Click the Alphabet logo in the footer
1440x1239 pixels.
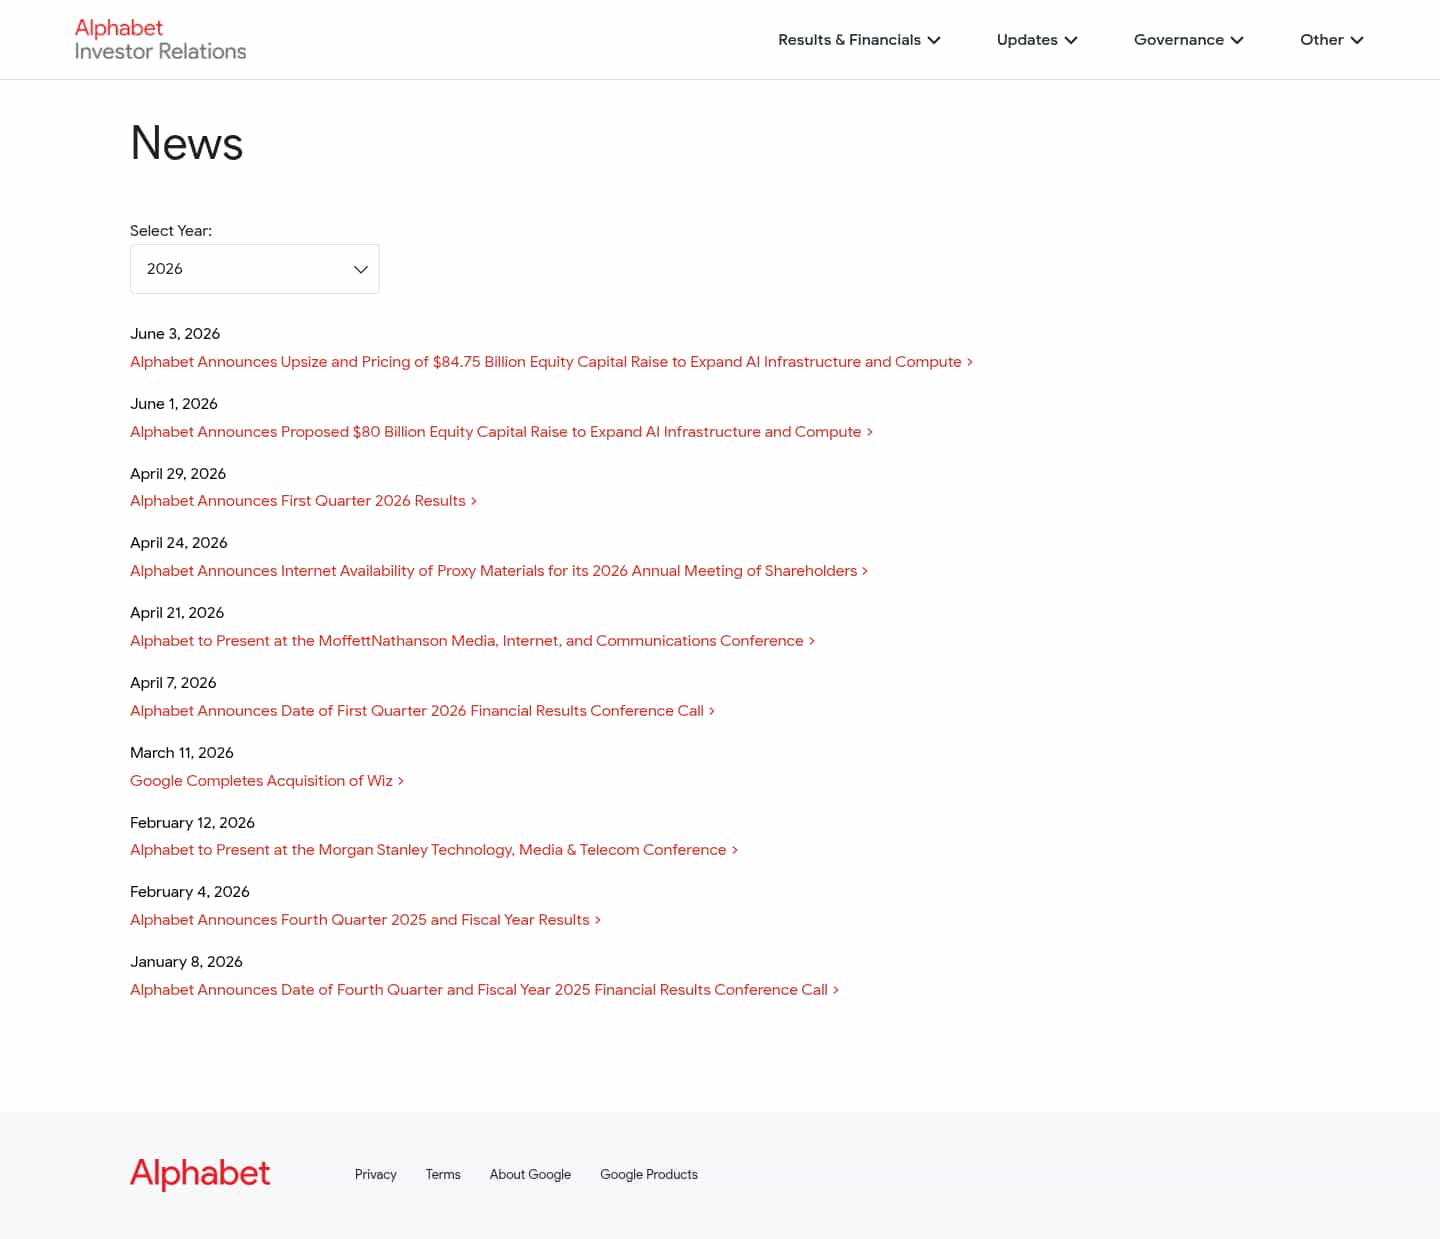[x=200, y=1173]
